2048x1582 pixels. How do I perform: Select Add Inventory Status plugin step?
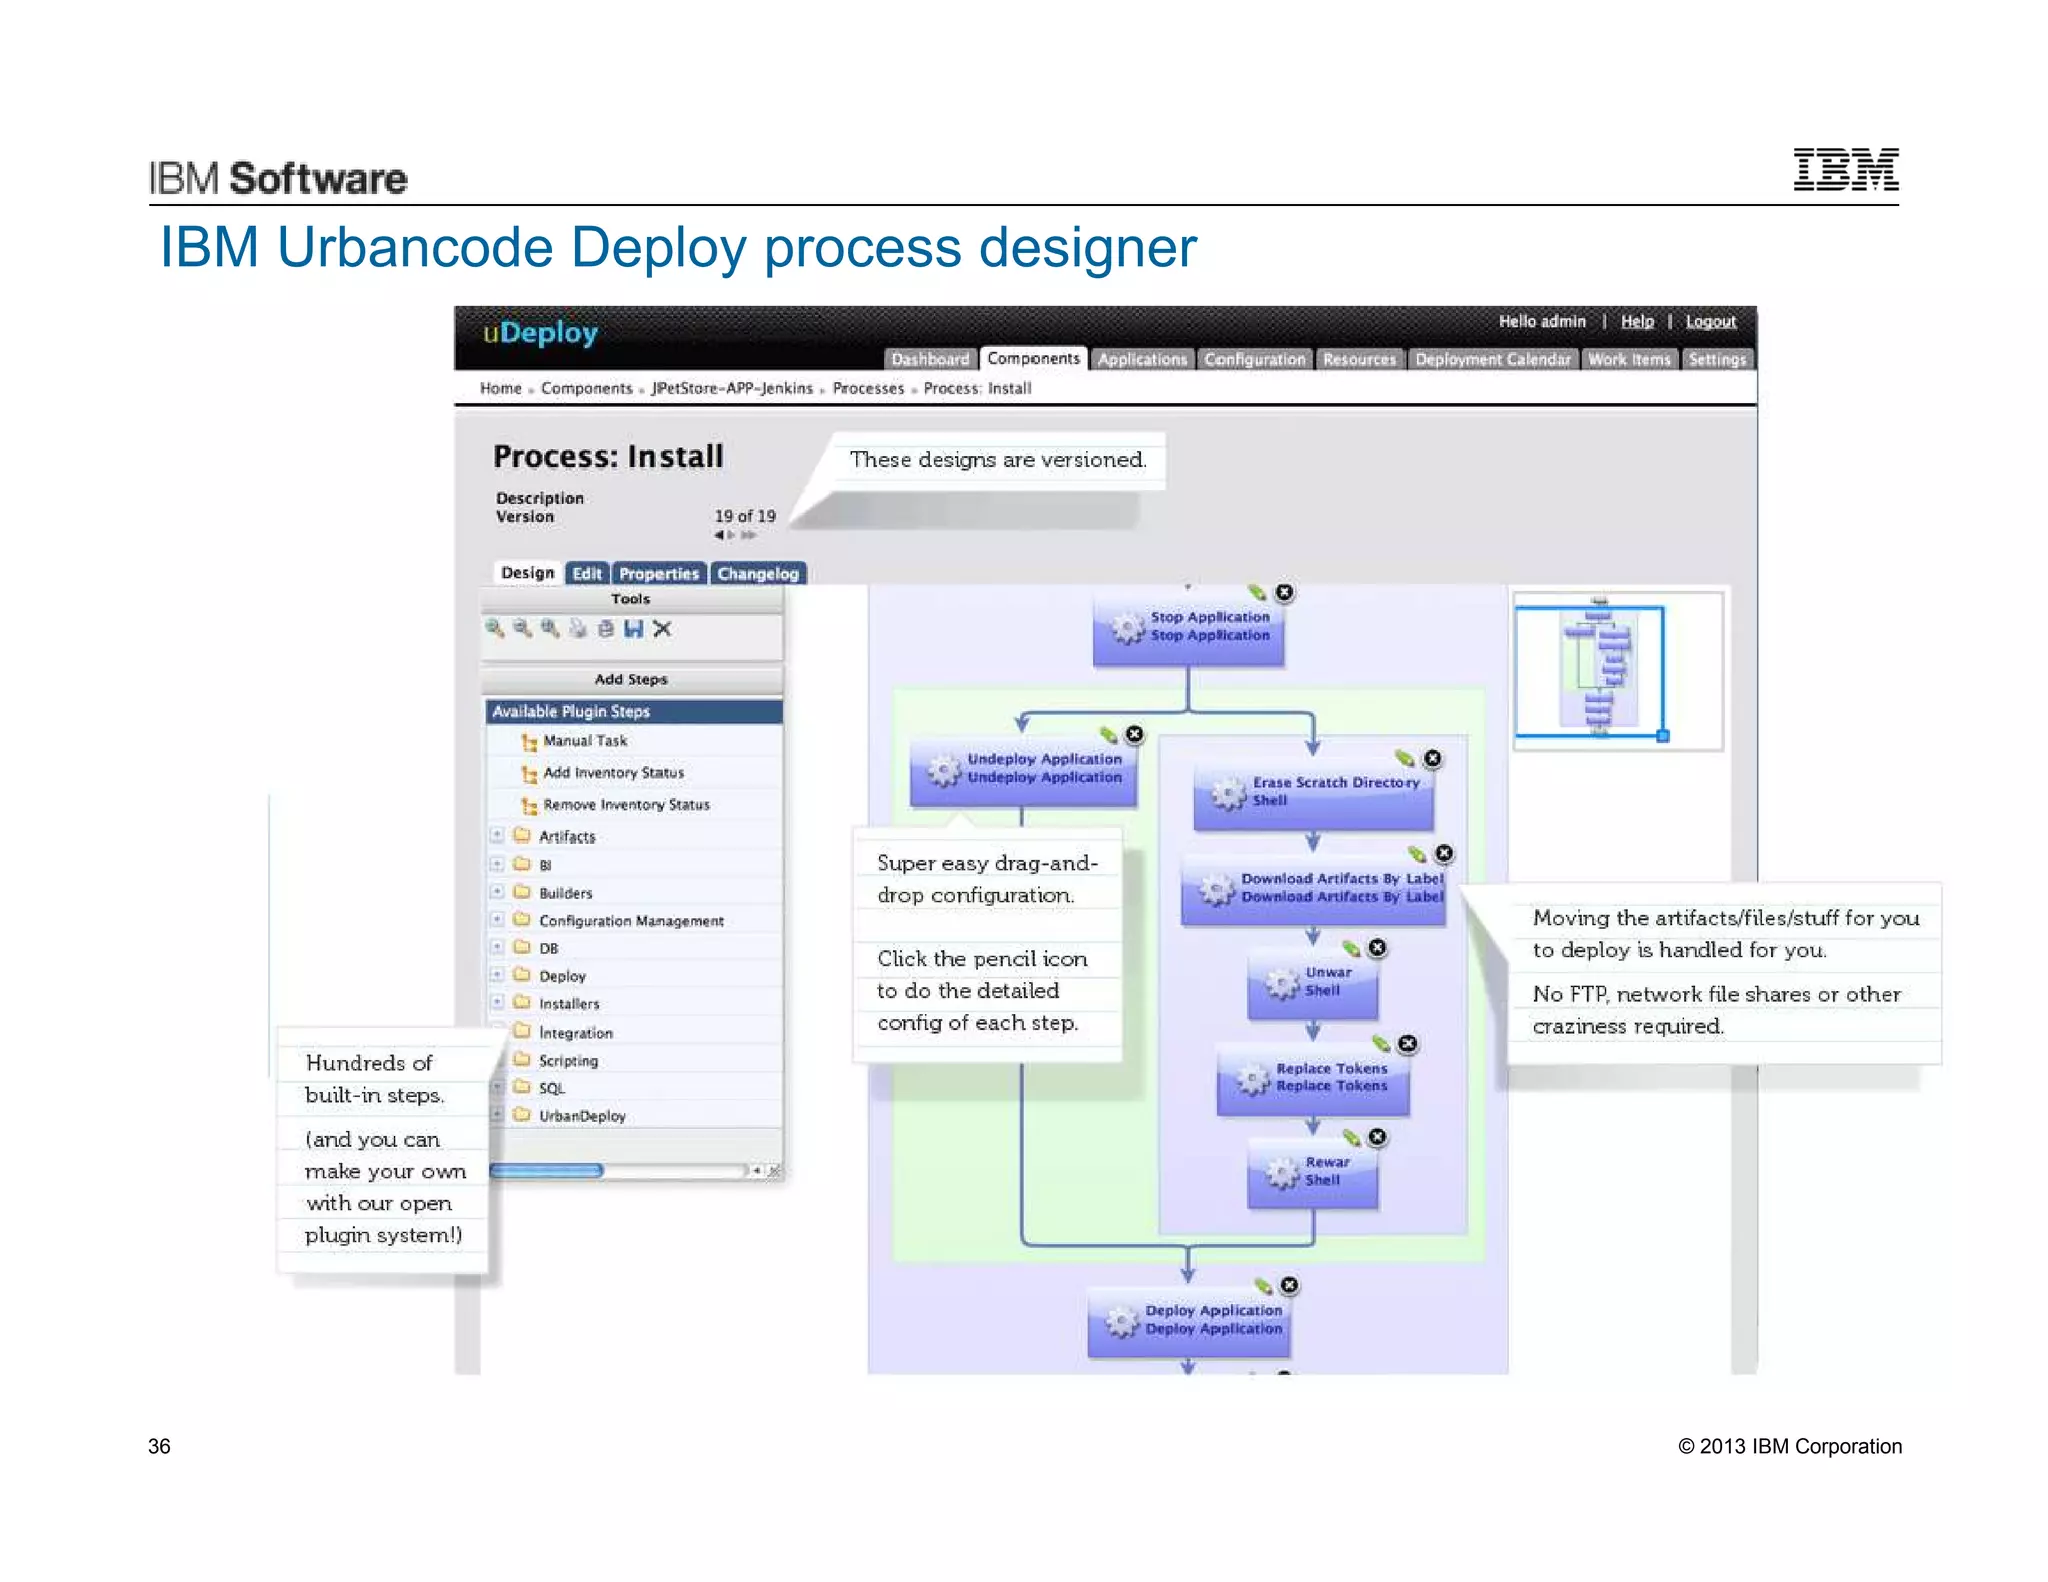[613, 773]
